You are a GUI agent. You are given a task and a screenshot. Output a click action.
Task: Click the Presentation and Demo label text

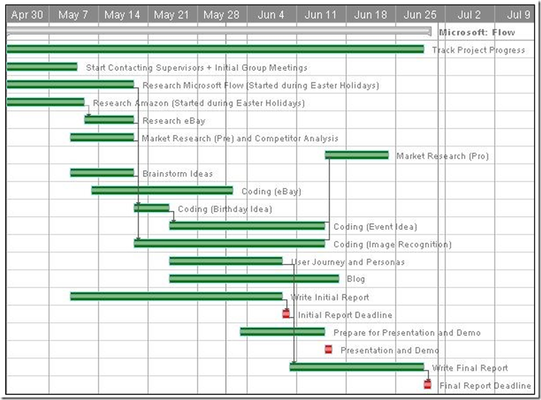[390, 350]
